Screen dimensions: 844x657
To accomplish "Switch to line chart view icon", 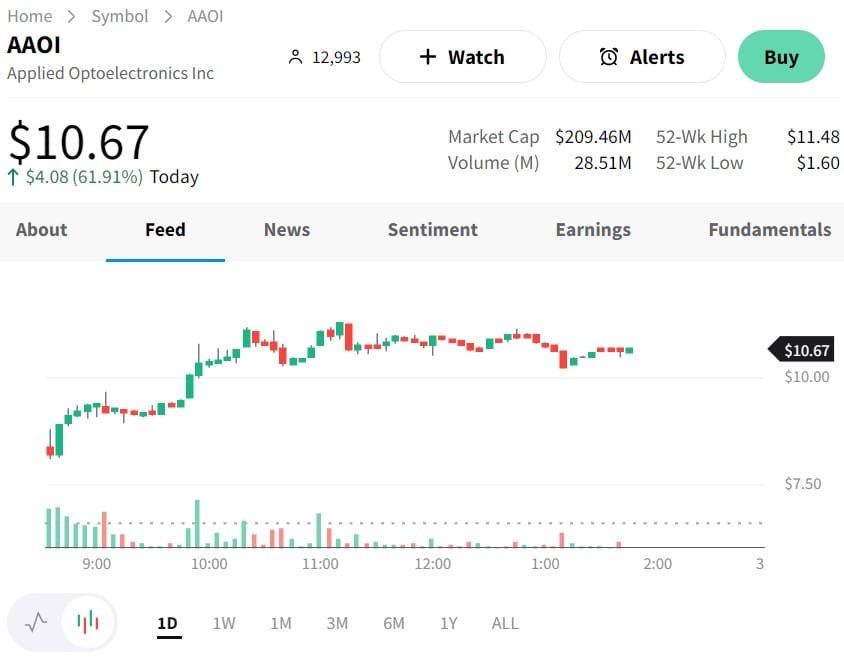I will coord(36,623).
